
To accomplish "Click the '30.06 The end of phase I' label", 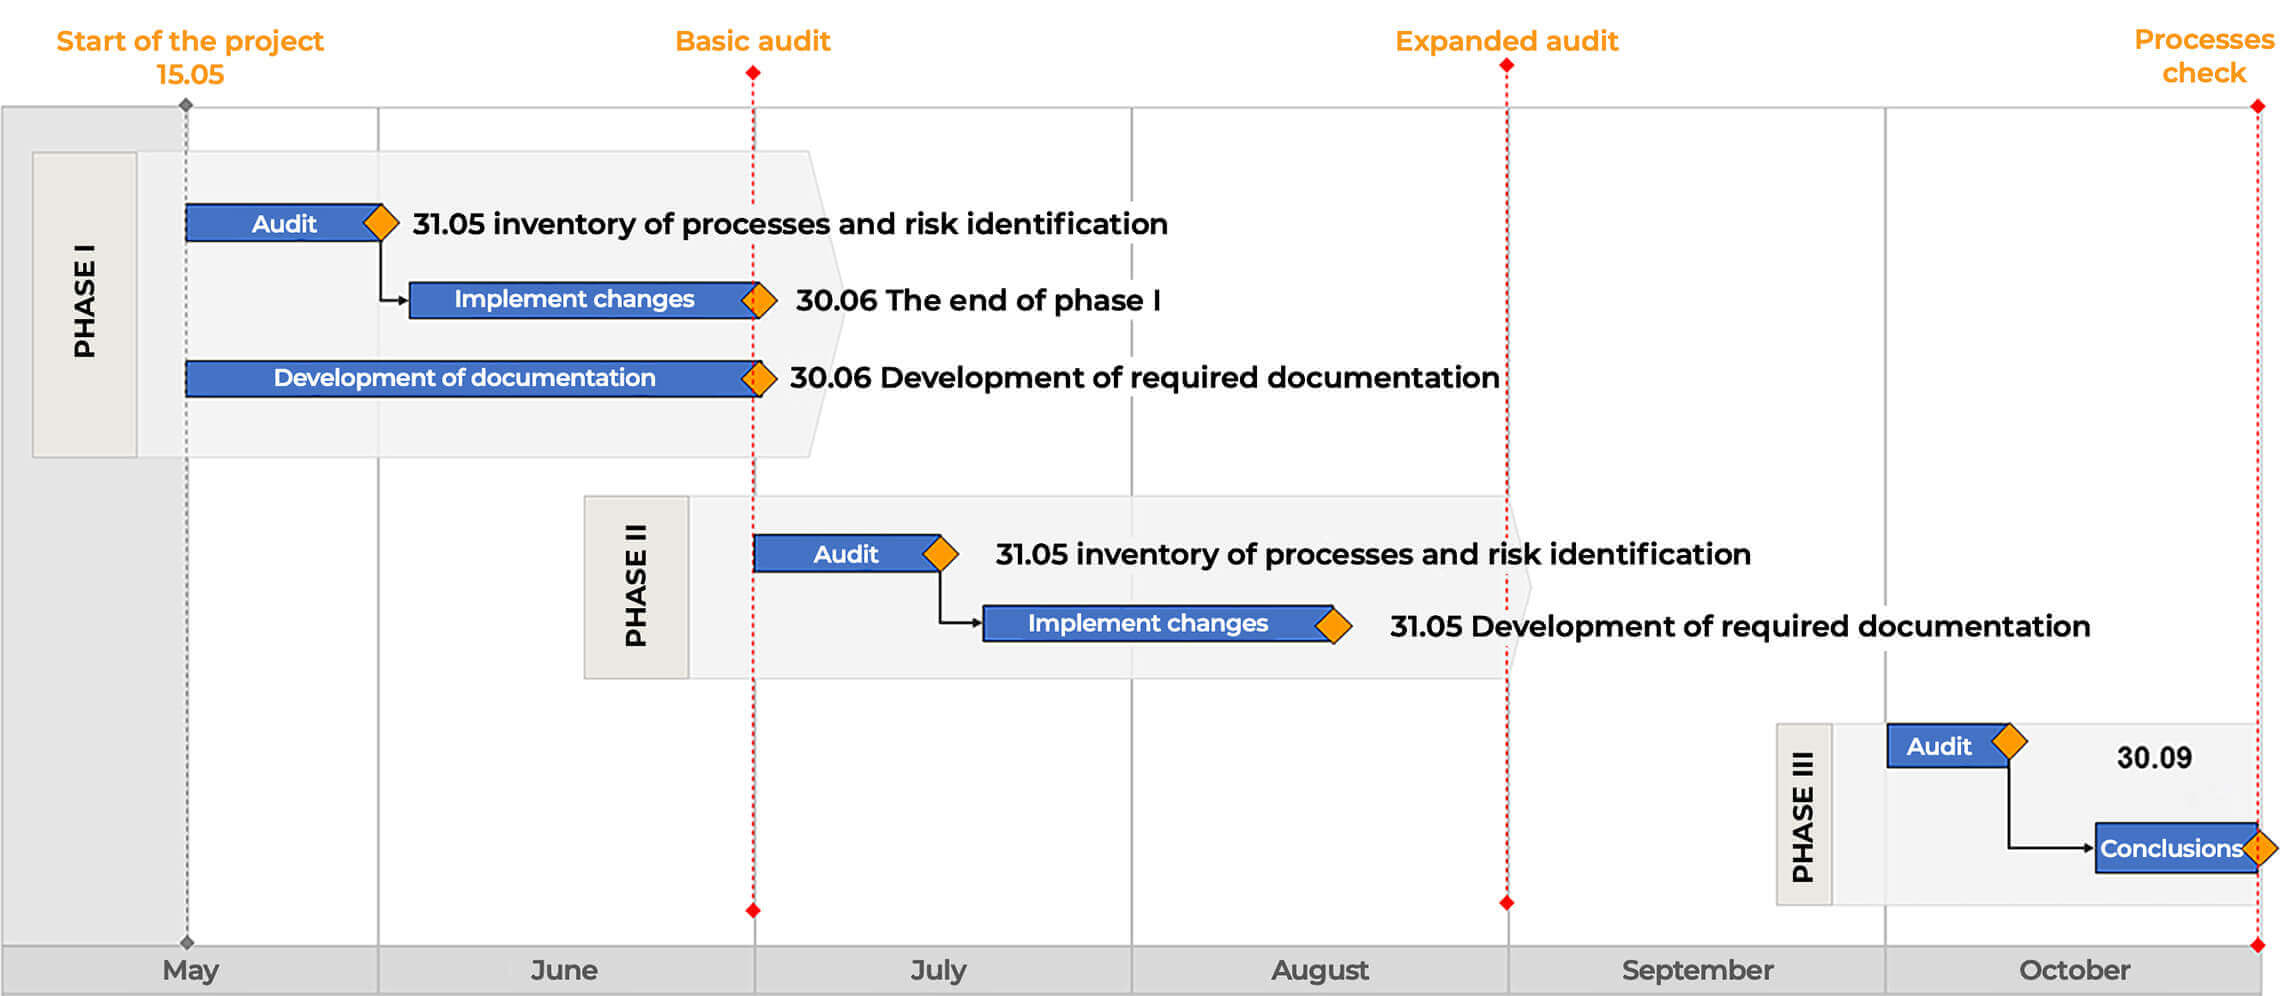I will coord(978,301).
